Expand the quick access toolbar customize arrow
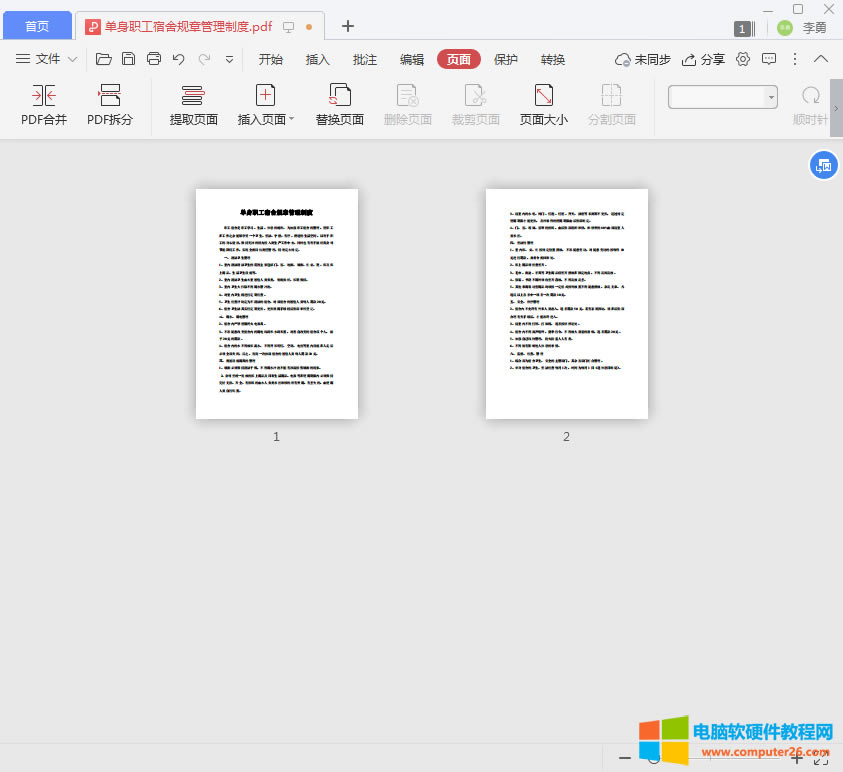The width and height of the screenshot is (843, 772). pos(229,59)
